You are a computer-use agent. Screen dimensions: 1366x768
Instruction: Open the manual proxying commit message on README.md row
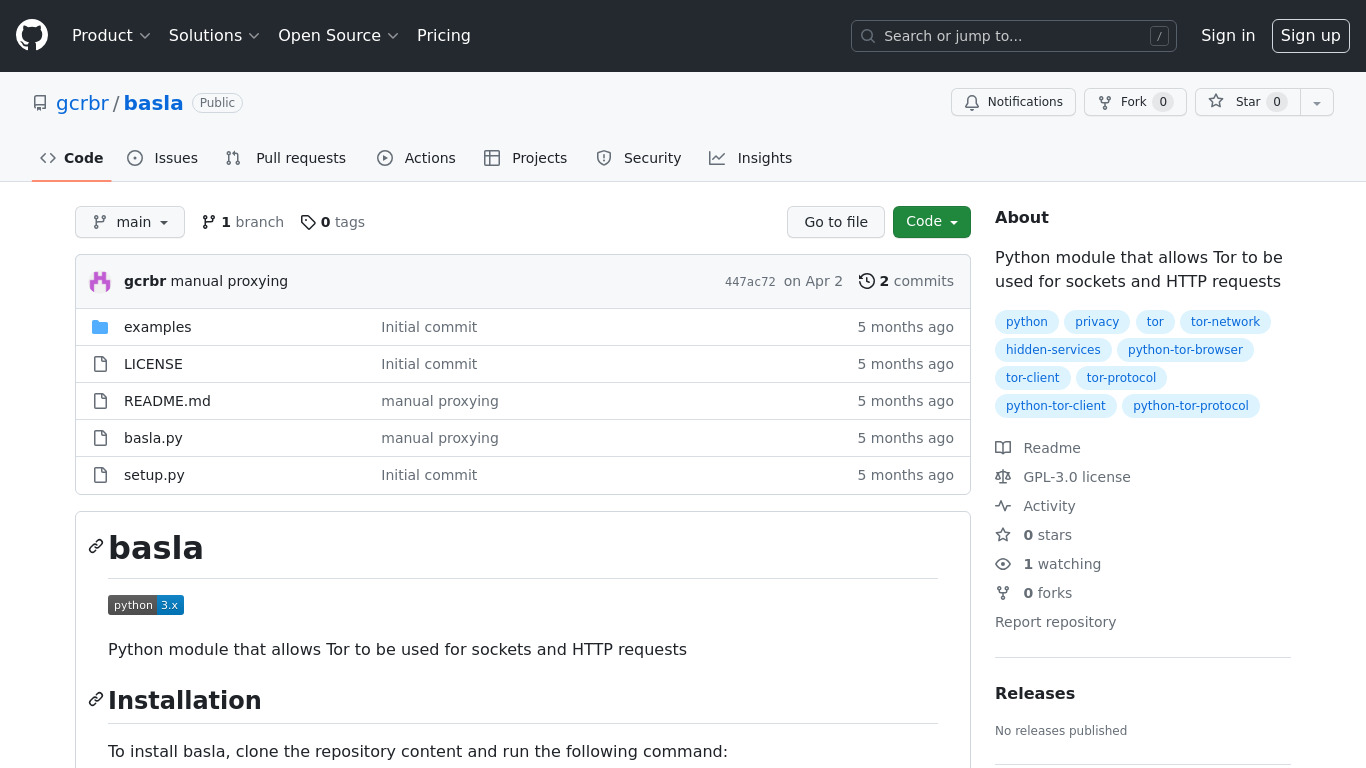pyautogui.click(x=440, y=401)
